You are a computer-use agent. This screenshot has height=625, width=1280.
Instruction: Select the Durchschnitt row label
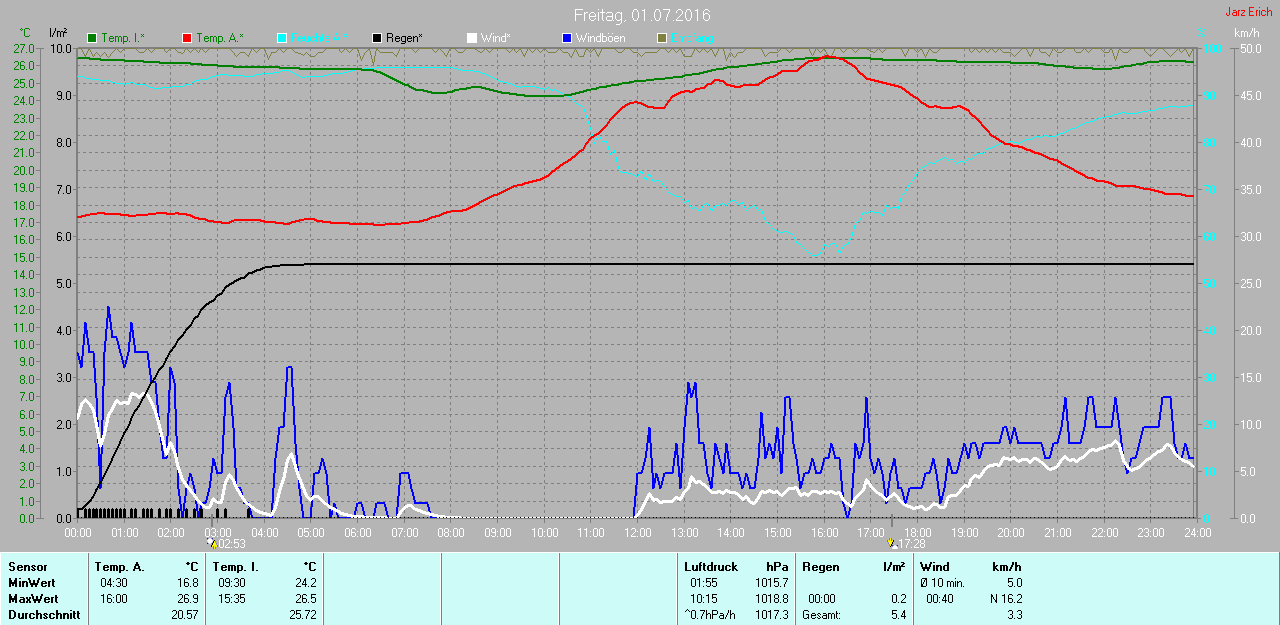pyautogui.click(x=44, y=615)
